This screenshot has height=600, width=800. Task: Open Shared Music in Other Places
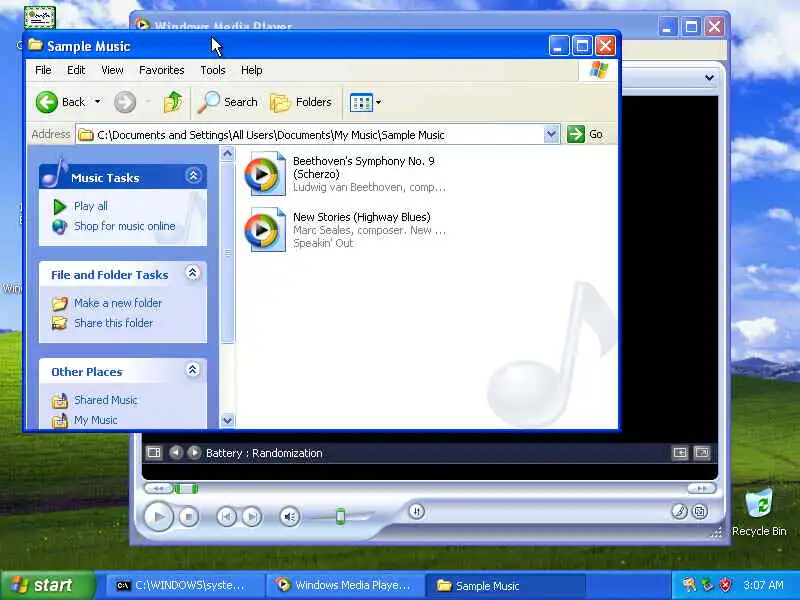click(x=106, y=400)
